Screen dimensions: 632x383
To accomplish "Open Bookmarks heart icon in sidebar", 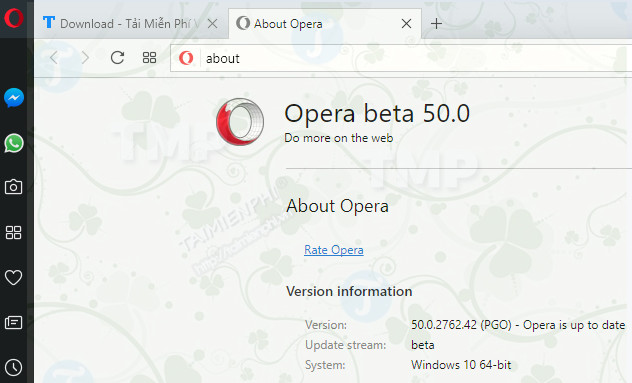I will pyautogui.click(x=13, y=277).
